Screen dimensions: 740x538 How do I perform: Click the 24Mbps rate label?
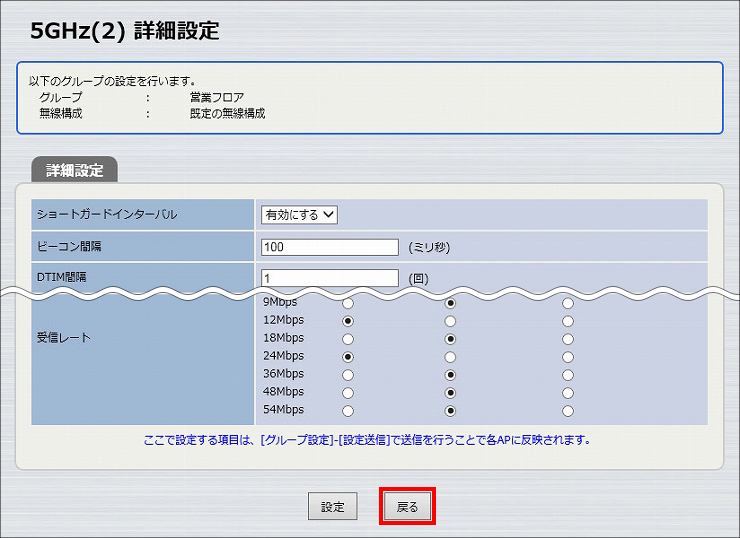pos(283,356)
